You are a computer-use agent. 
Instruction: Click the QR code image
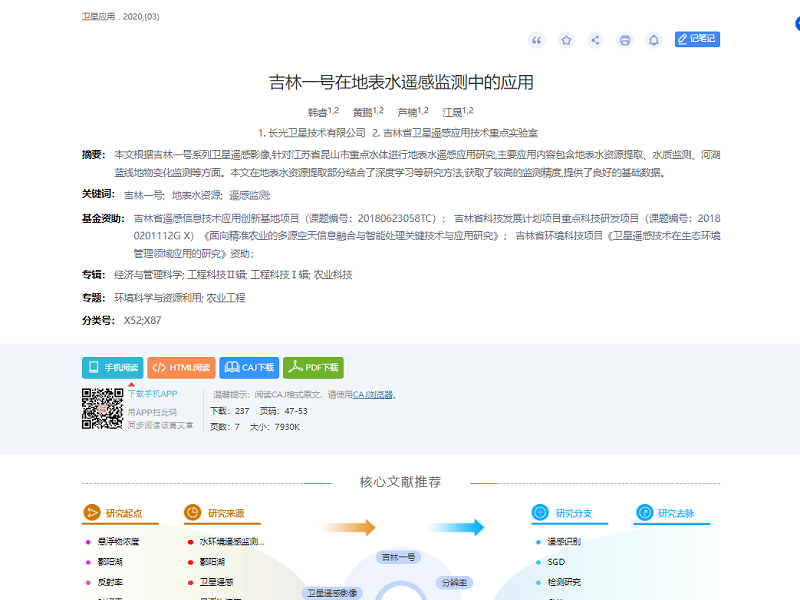(x=102, y=409)
